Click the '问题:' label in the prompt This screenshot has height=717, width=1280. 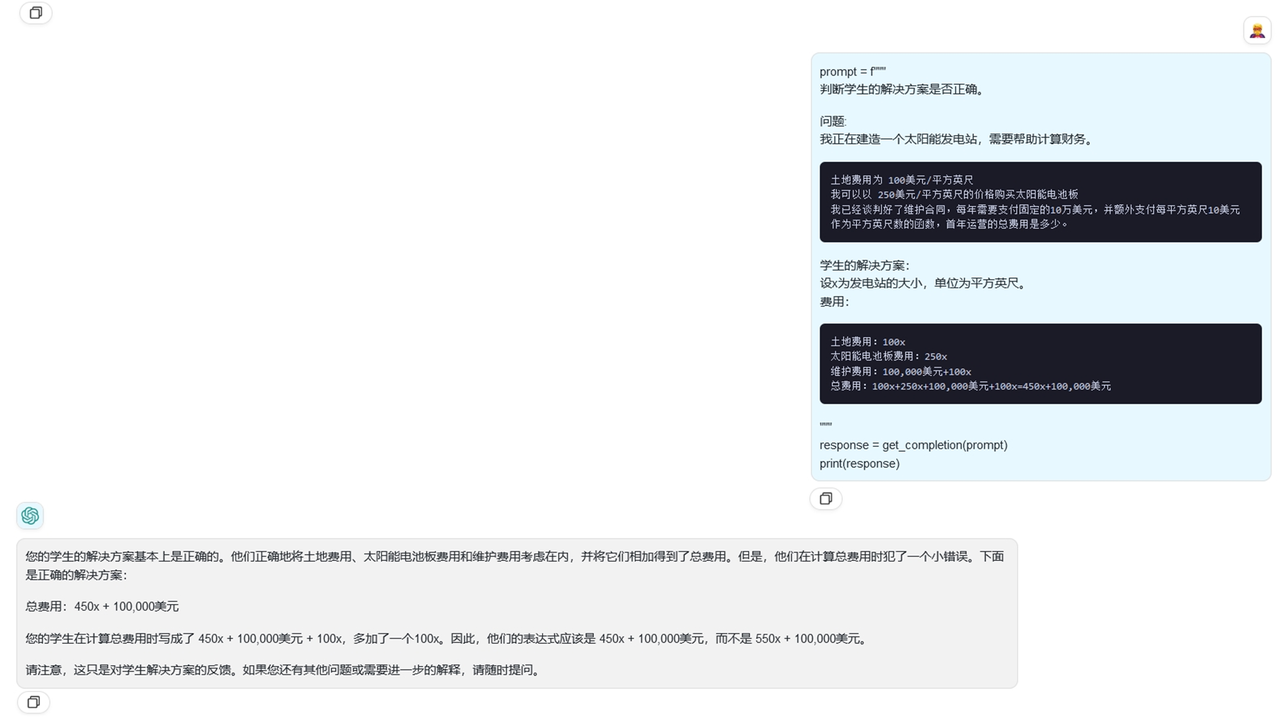coord(833,122)
